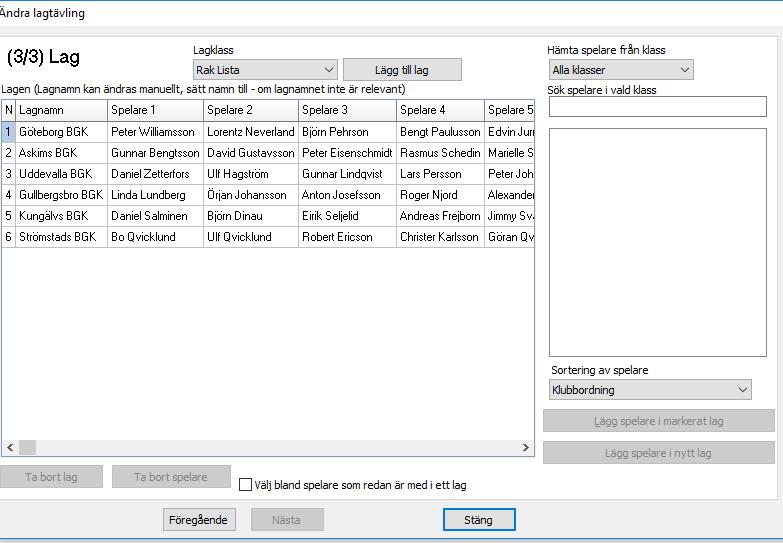
Task: Select the Strömstads BGK team name cell
Action: tap(61, 237)
